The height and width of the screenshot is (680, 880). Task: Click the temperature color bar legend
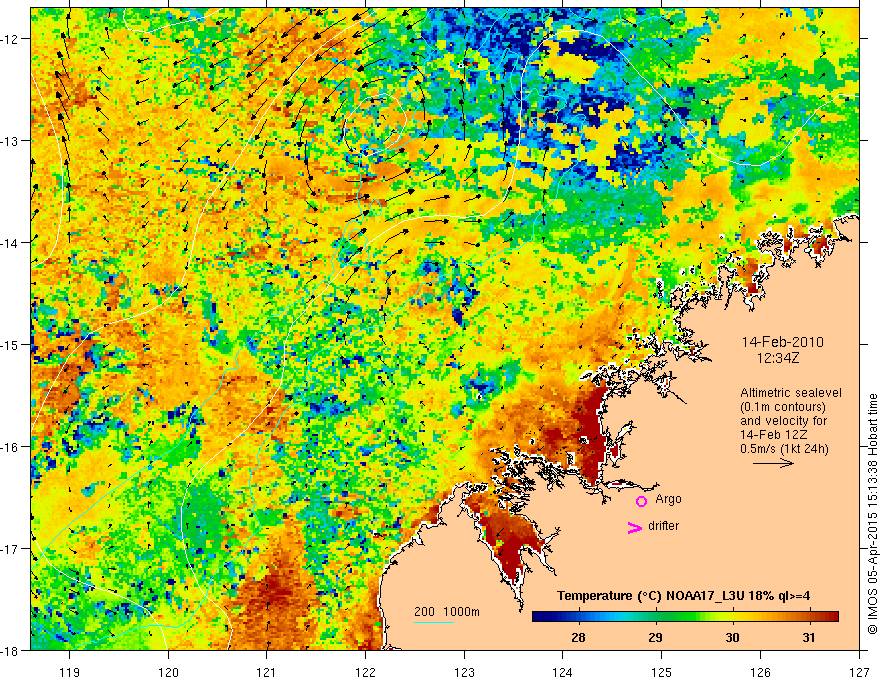click(x=685, y=617)
